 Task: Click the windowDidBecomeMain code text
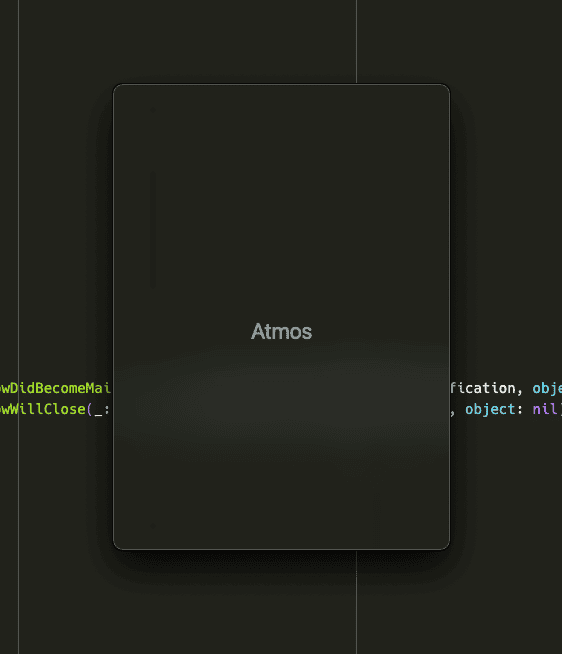pos(55,388)
